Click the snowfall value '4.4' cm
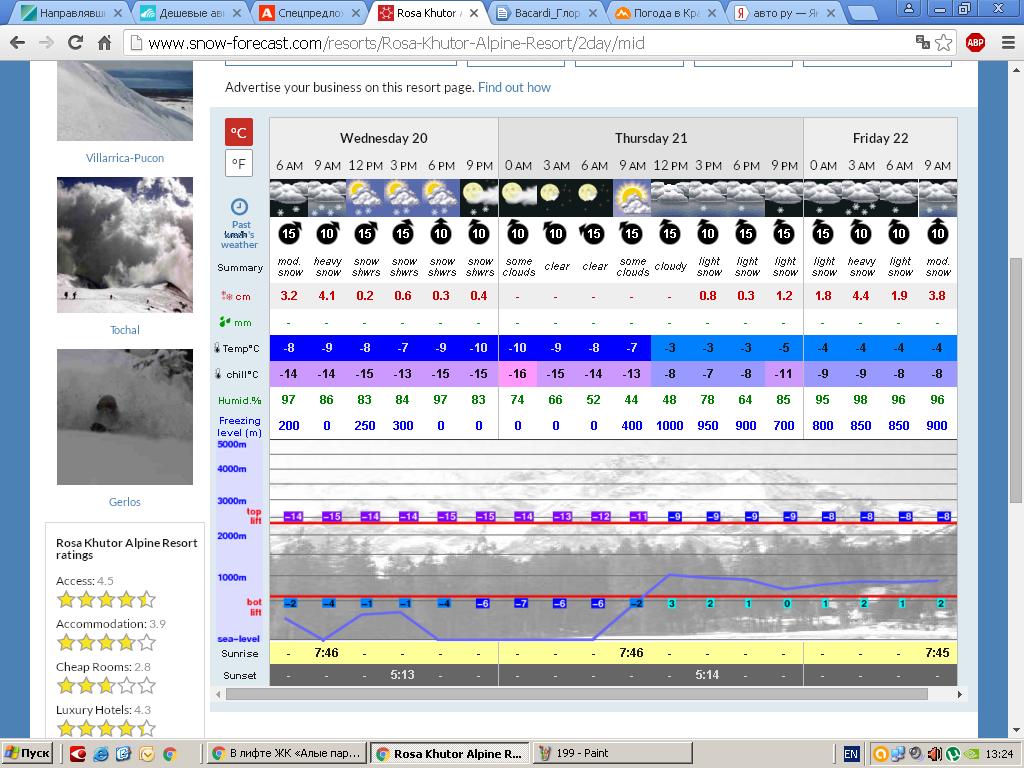The image size is (1024, 768). click(x=861, y=296)
